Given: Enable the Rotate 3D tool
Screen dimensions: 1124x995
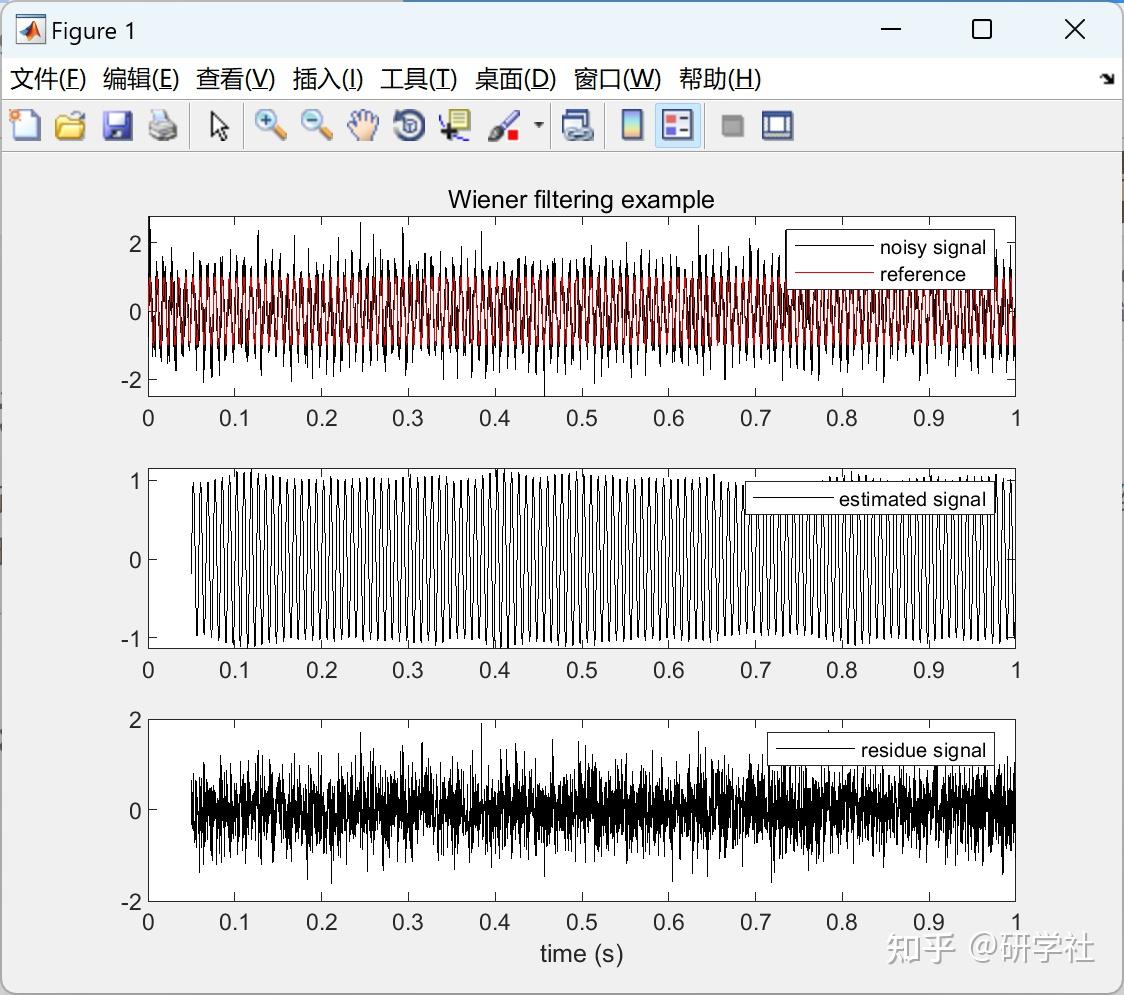Looking at the screenshot, I should [409, 125].
